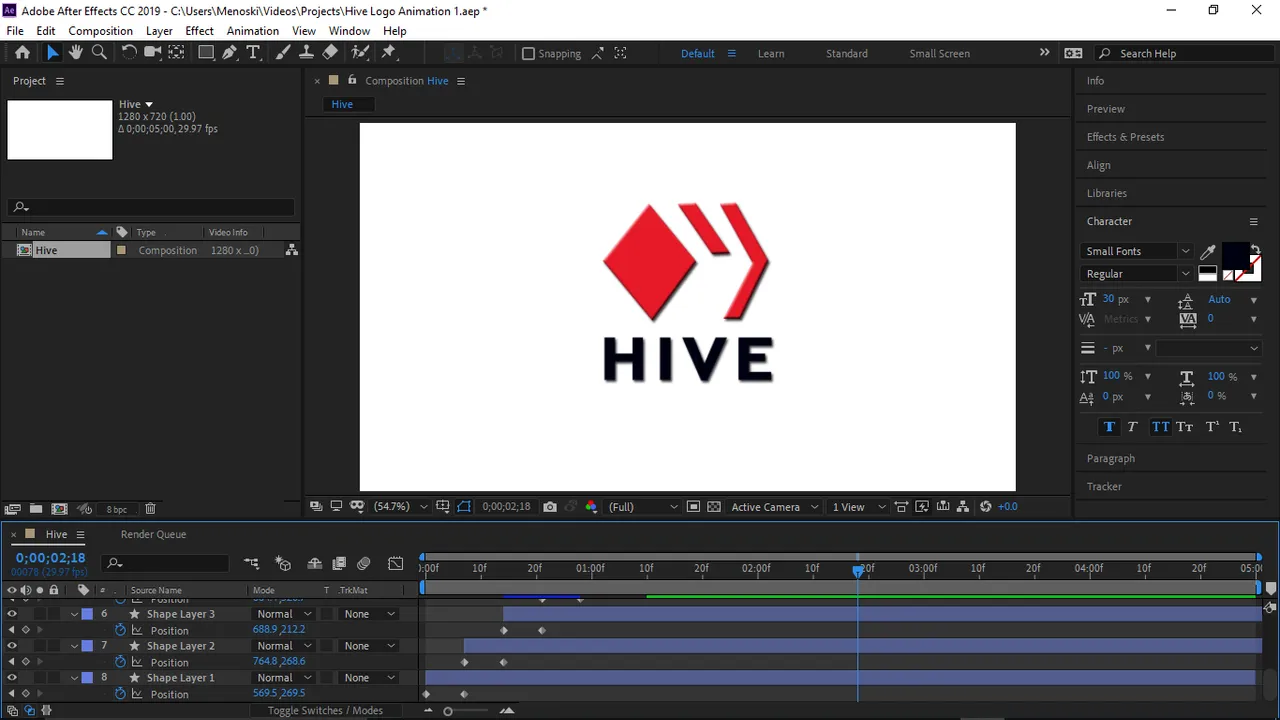The height and width of the screenshot is (720, 1280).
Task: Switch to the Standard workspace
Action: coord(847,54)
